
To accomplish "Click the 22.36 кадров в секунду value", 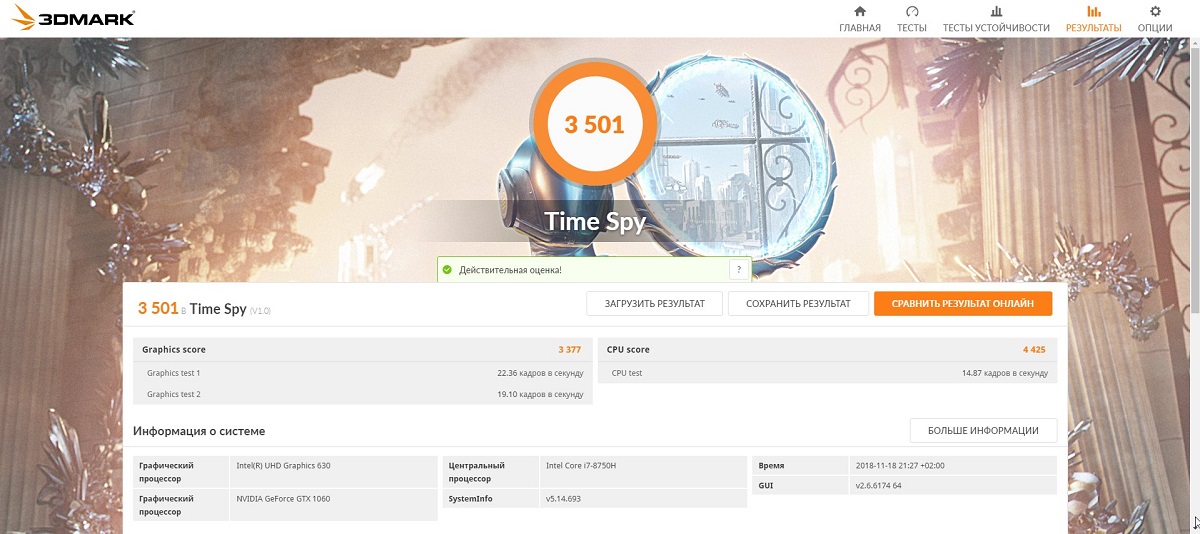I will point(540,373).
